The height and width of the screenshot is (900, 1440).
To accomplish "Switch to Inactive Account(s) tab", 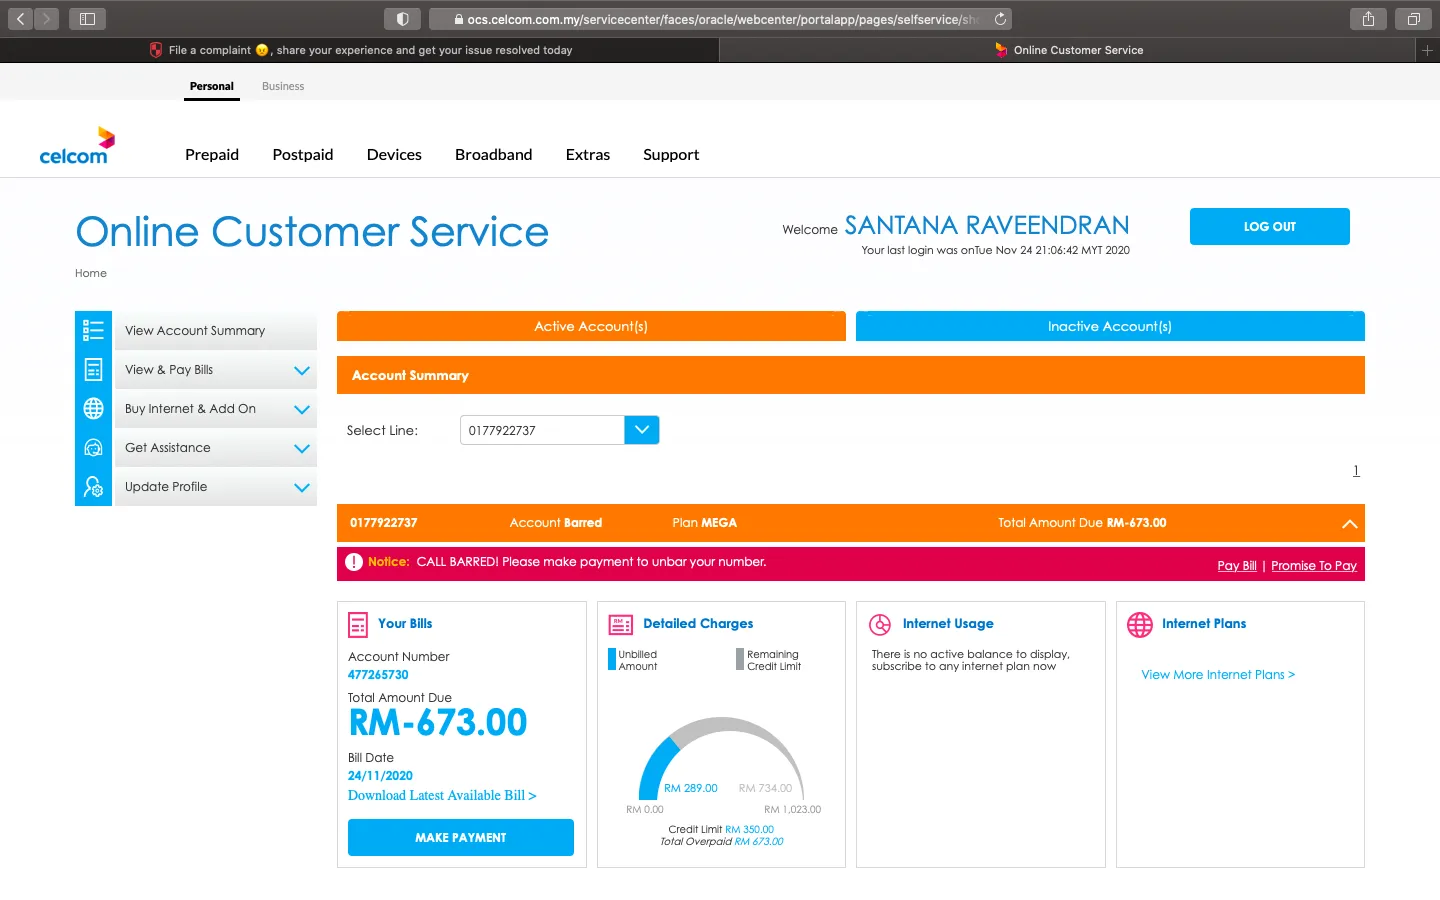I will tap(1109, 326).
